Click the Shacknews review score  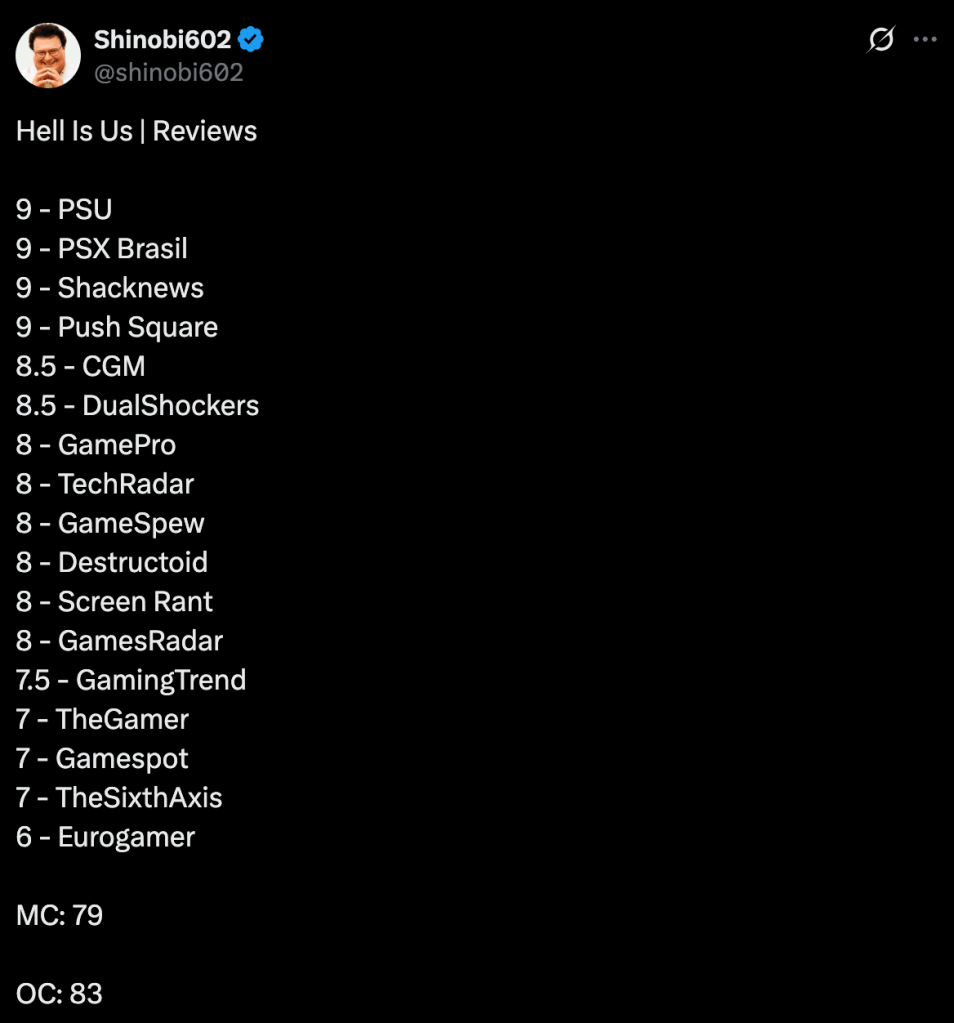click(x=110, y=288)
